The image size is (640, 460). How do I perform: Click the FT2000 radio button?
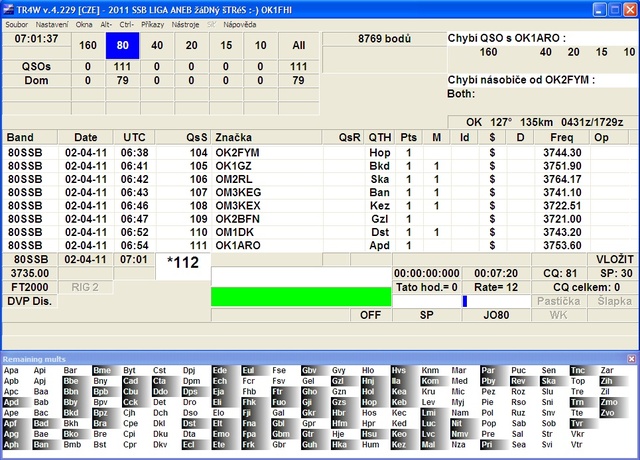pyautogui.click(x=32, y=286)
